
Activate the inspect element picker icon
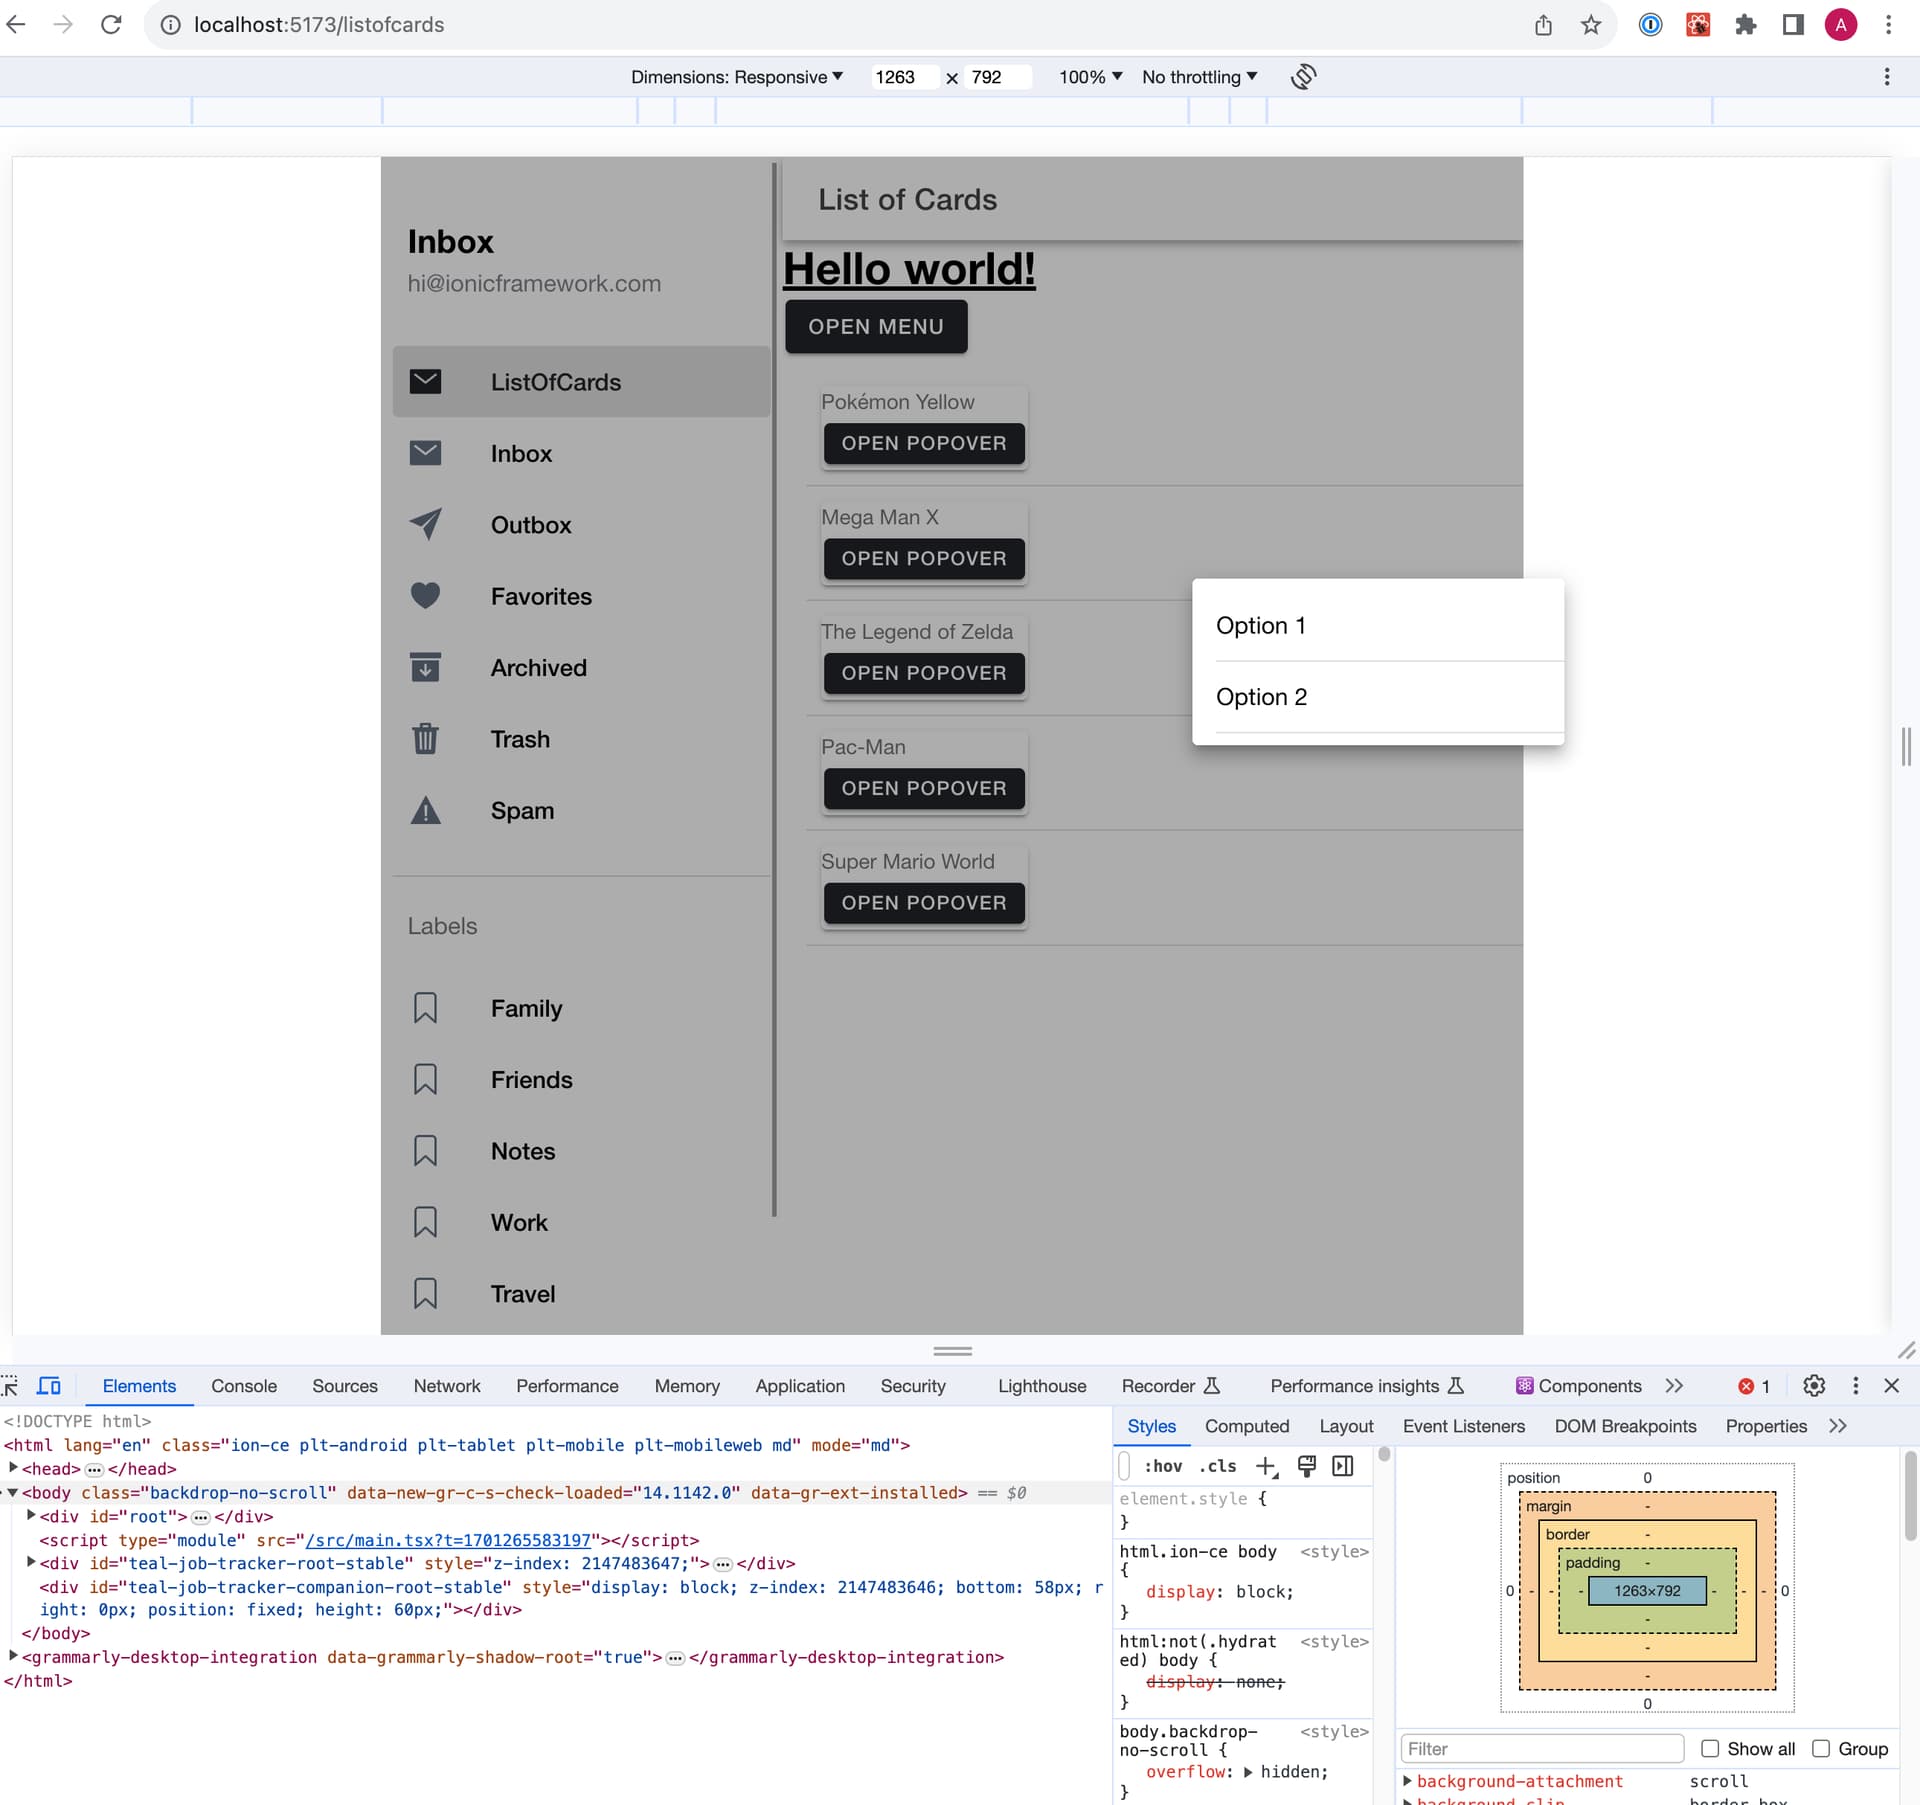10,1386
